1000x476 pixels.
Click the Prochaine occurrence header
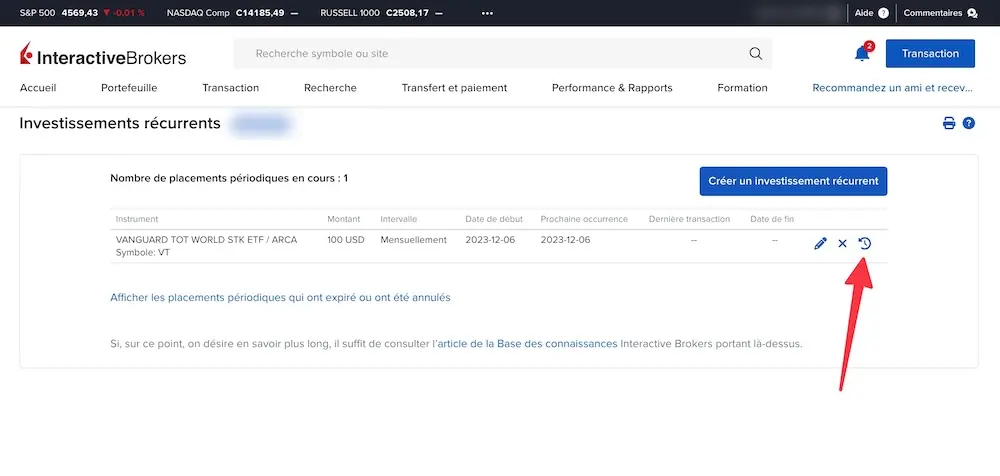tap(584, 219)
